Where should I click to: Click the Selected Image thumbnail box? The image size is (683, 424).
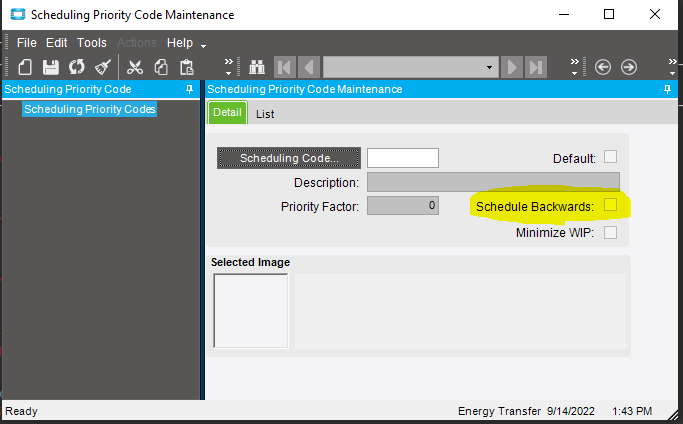[x=251, y=311]
